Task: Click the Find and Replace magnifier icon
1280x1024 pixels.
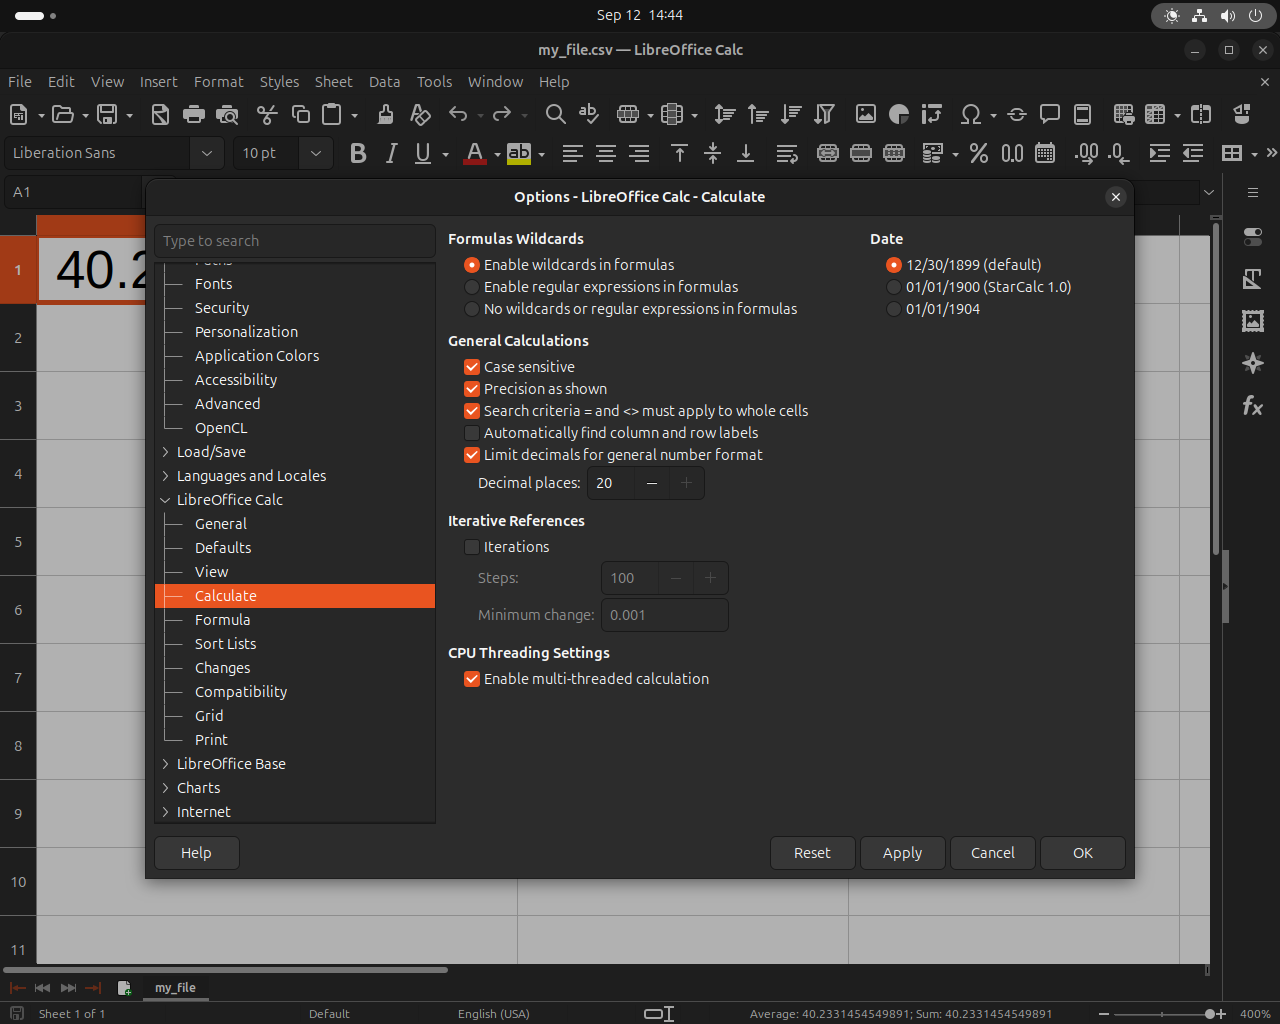Action: 556,114
